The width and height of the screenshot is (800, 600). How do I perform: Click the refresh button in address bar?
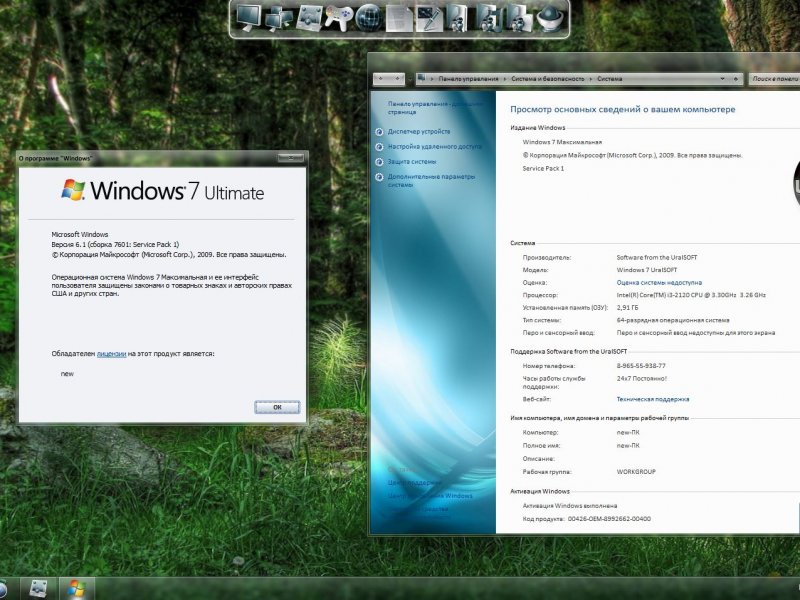(736, 79)
